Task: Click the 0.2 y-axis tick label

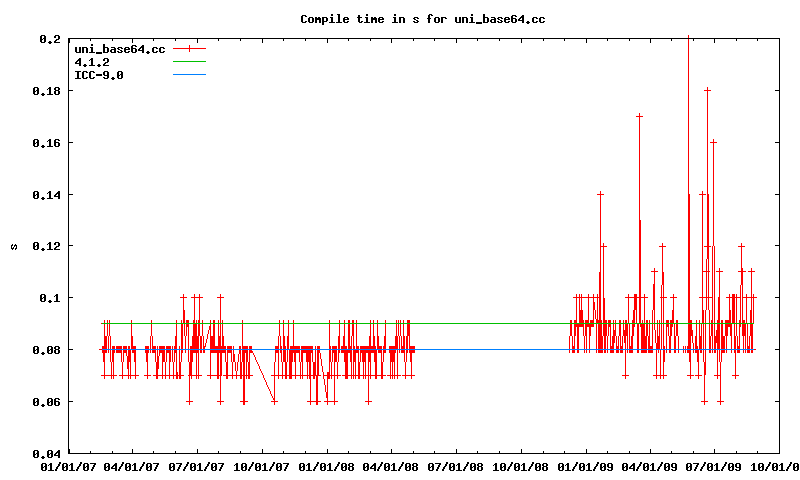Action: [51, 39]
